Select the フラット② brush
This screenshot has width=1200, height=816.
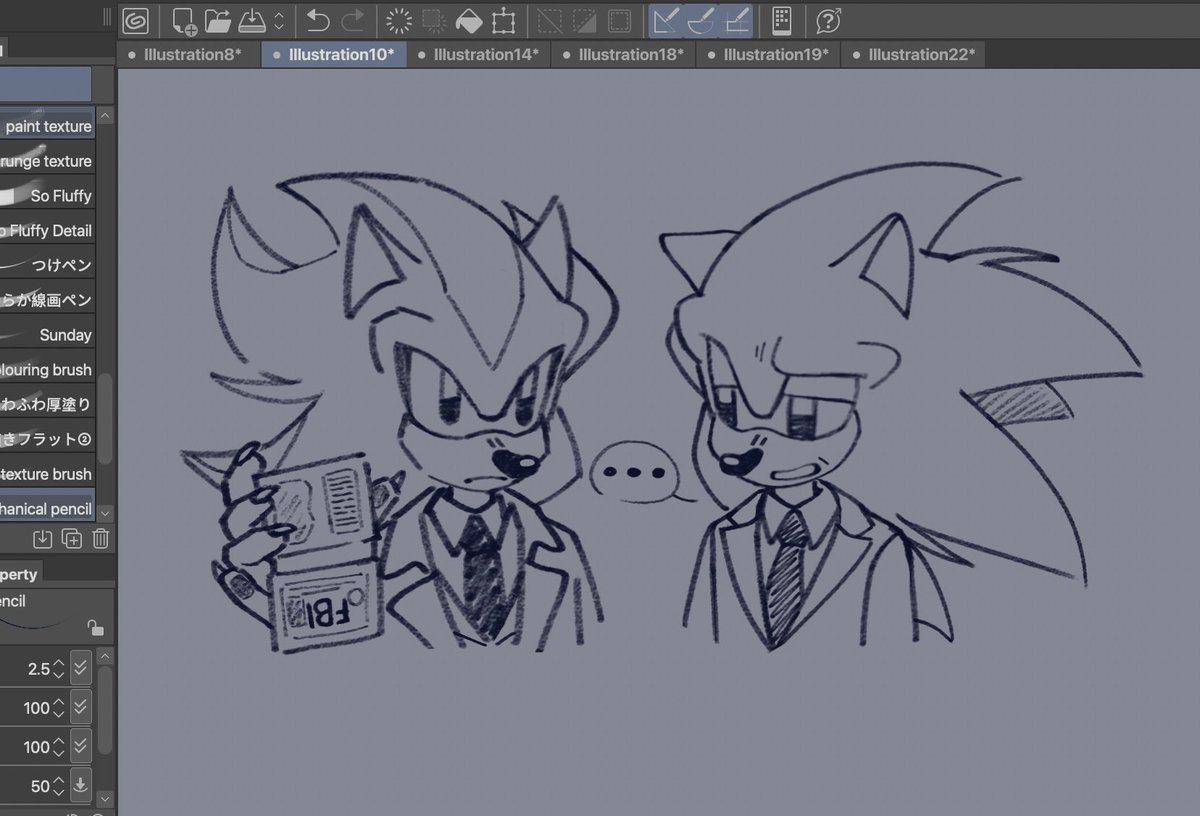pos(47,439)
